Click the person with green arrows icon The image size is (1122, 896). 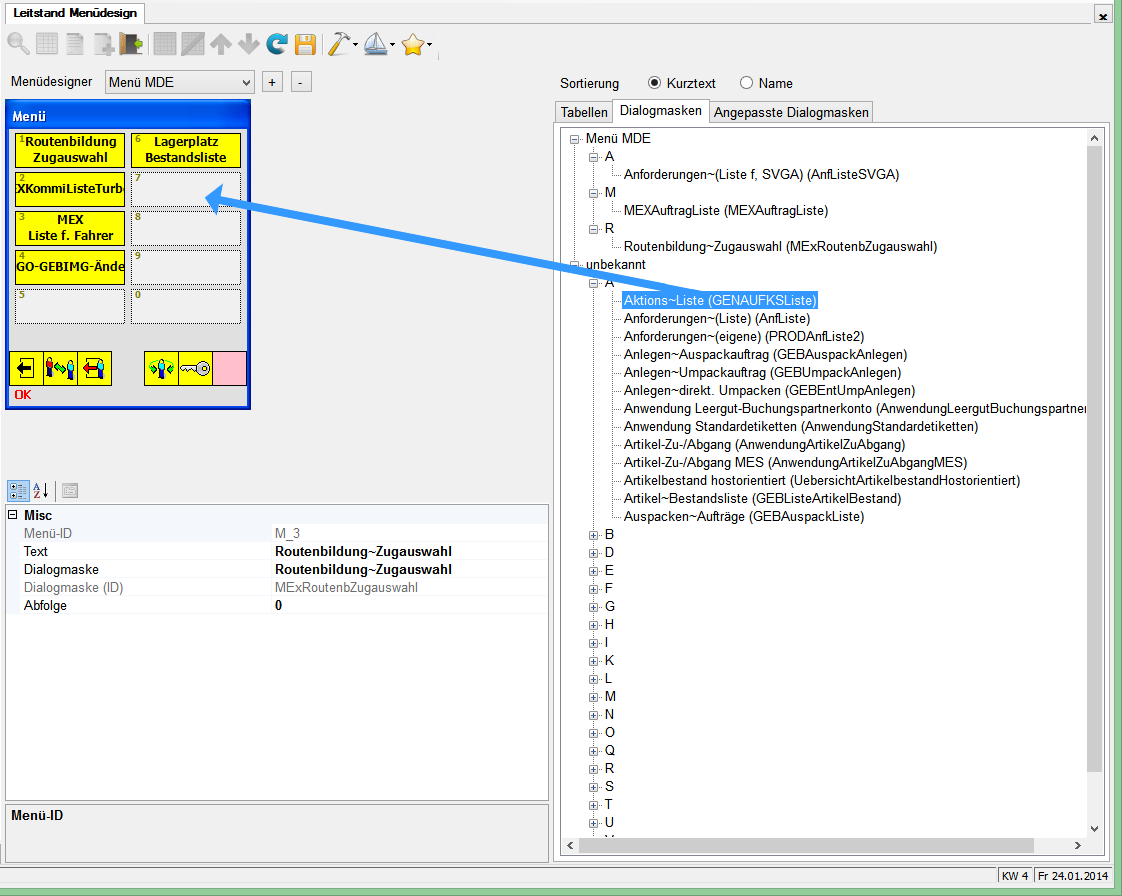click(161, 369)
